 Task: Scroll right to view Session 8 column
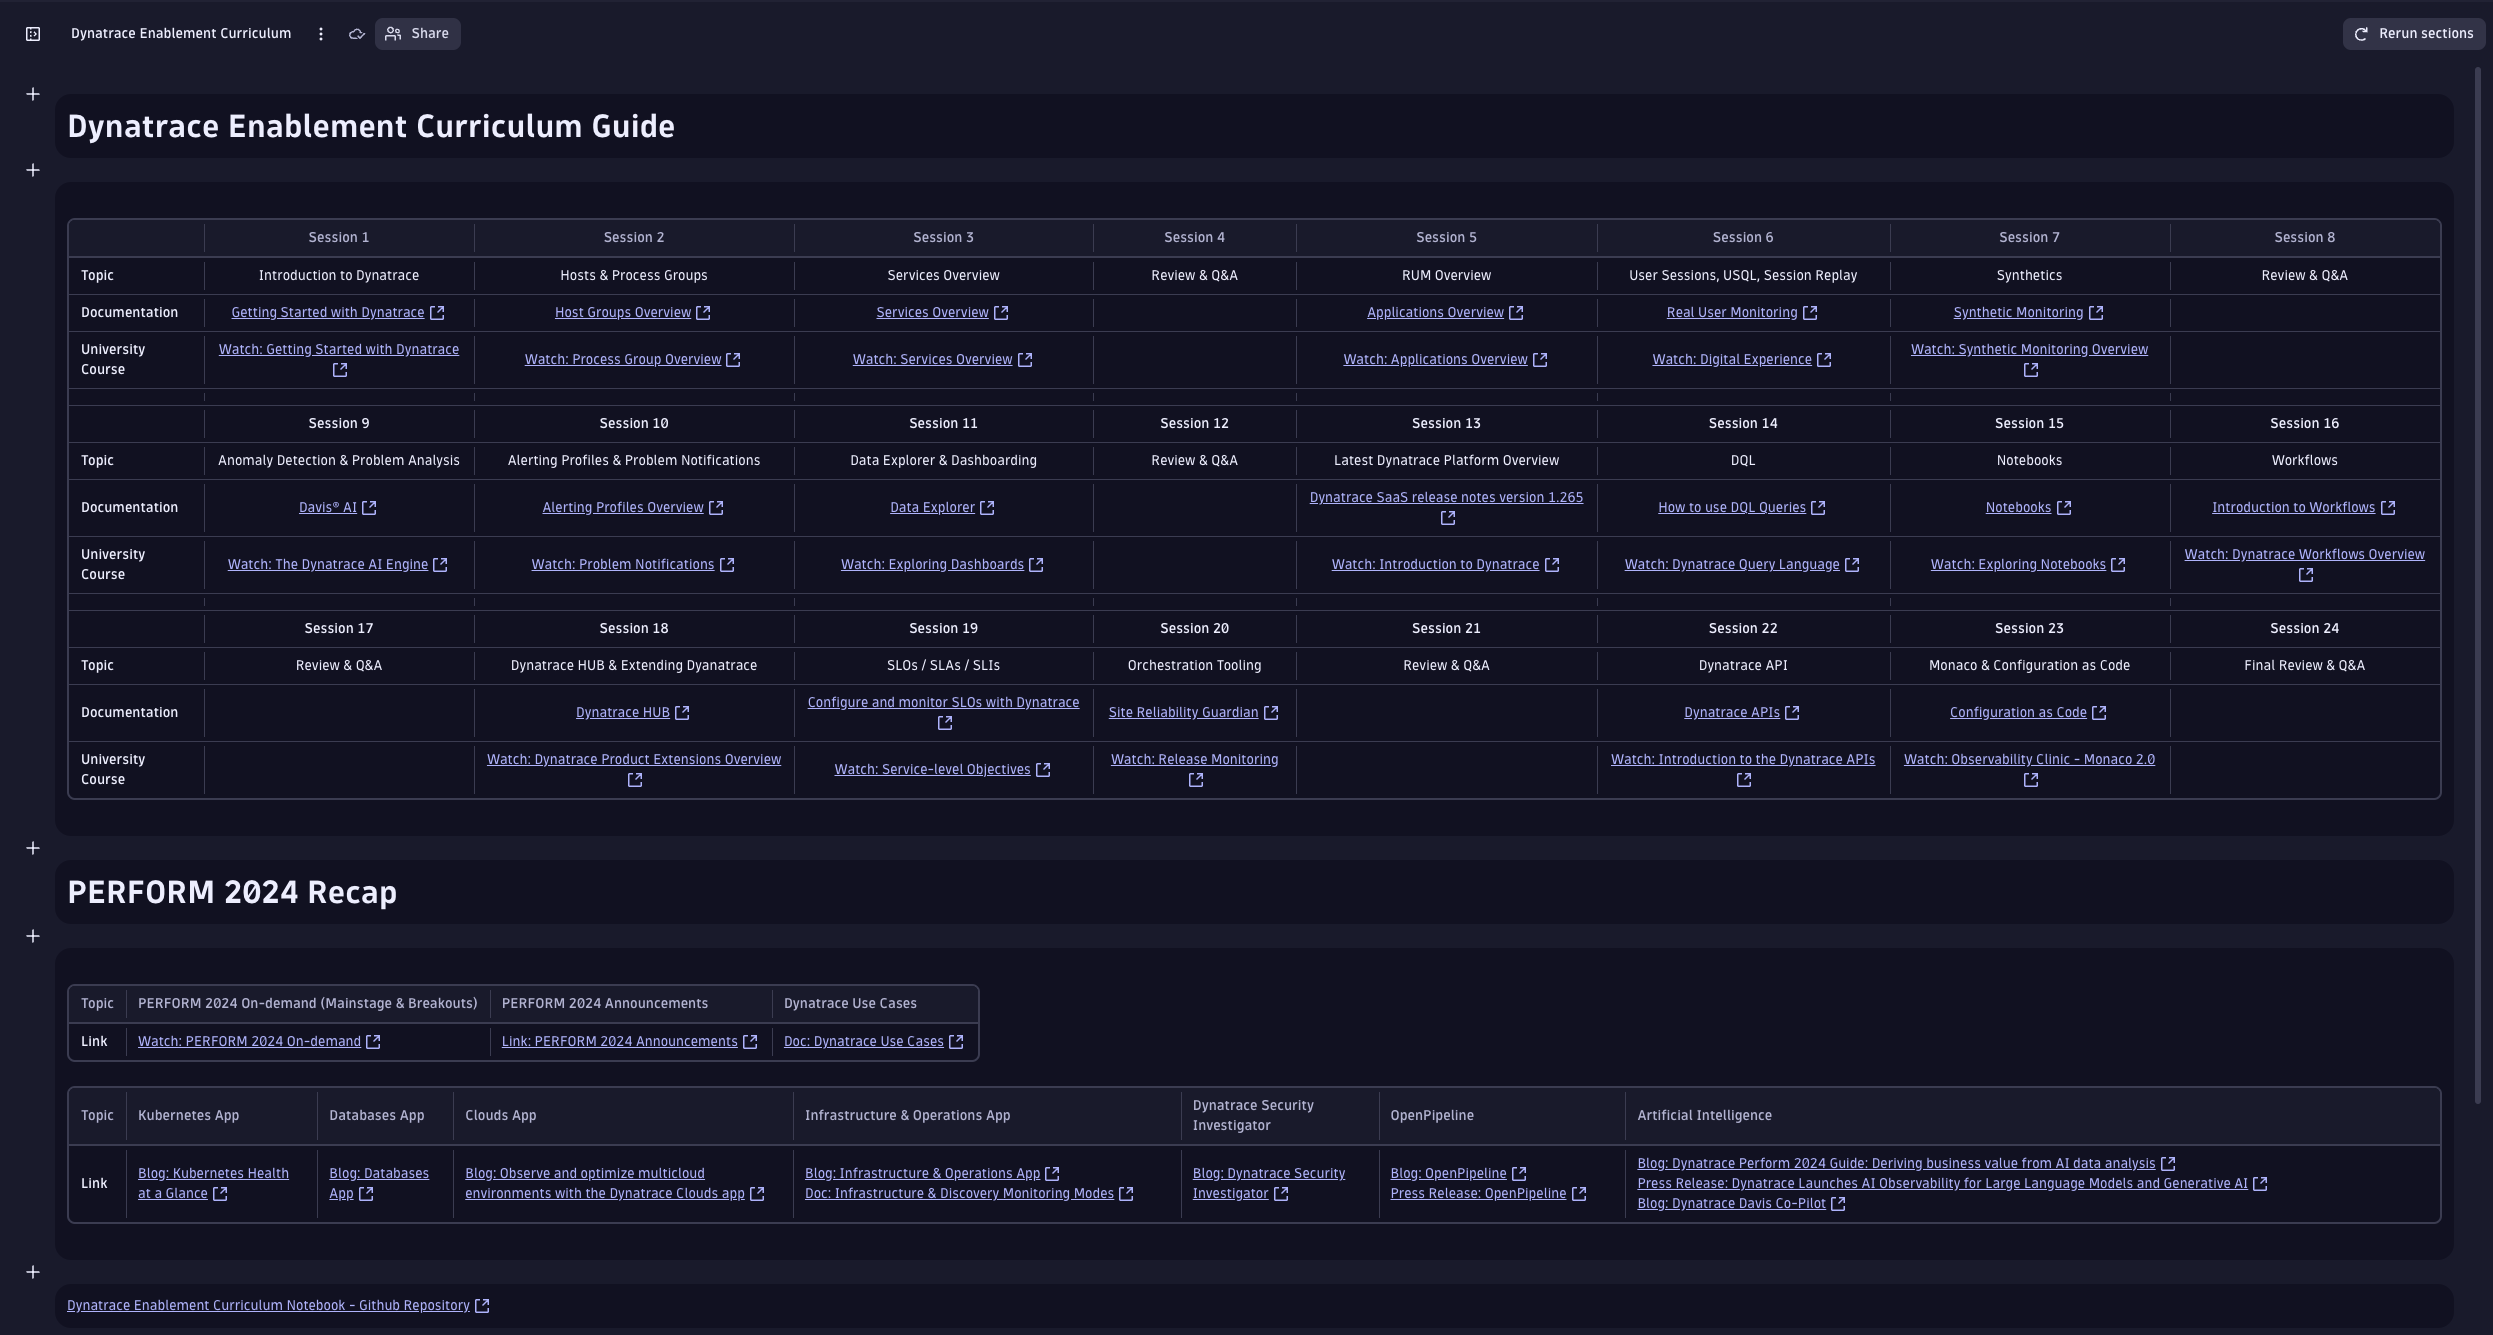click(2305, 237)
